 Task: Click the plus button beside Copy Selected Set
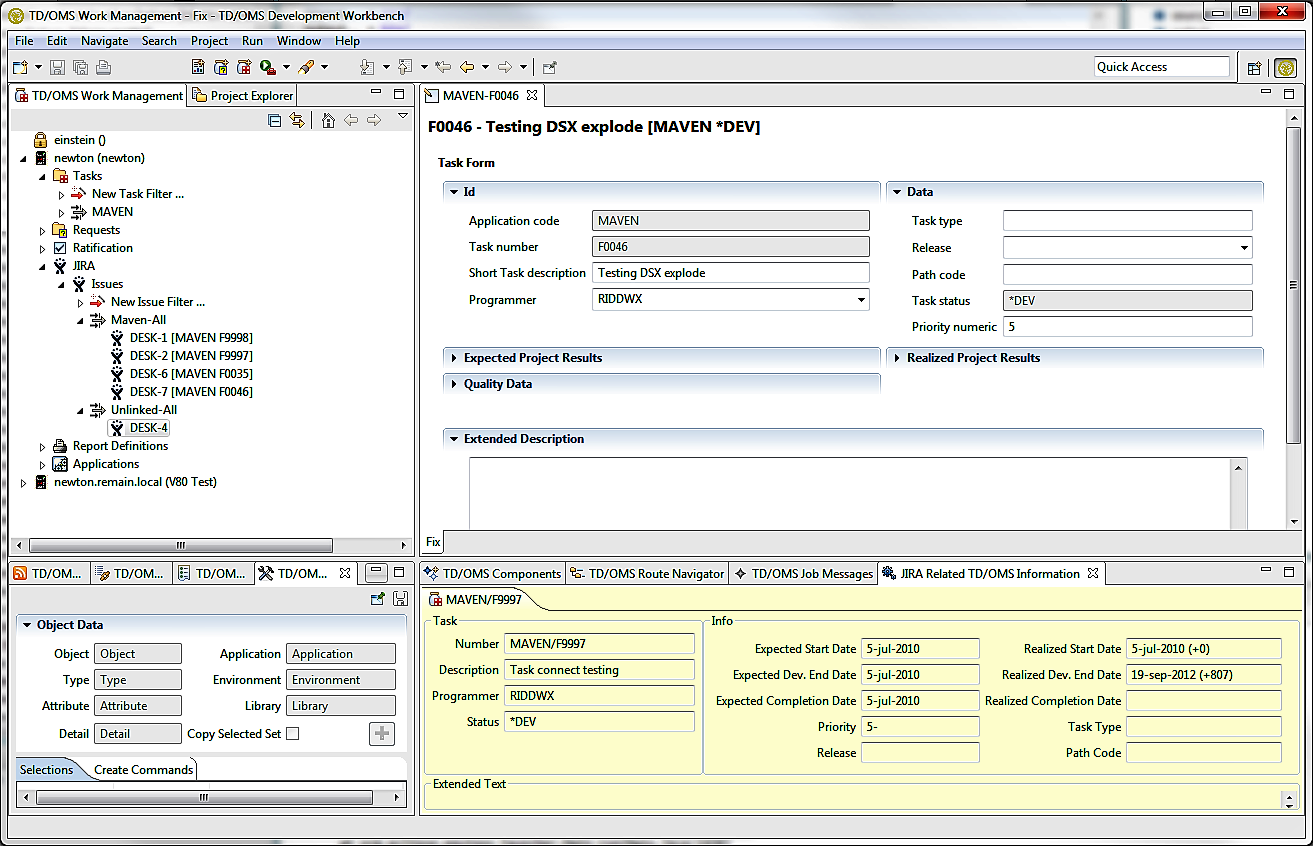(381, 733)
